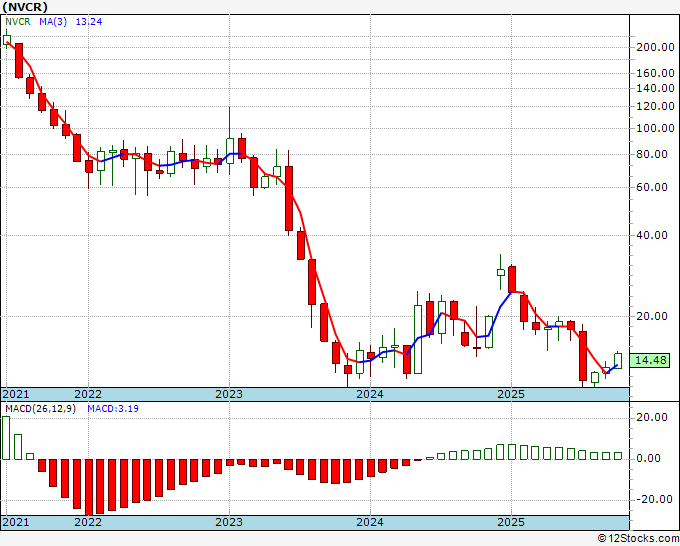
Task: Click the deepest red MACD bar at 2022
Action: tap(89, 487)
